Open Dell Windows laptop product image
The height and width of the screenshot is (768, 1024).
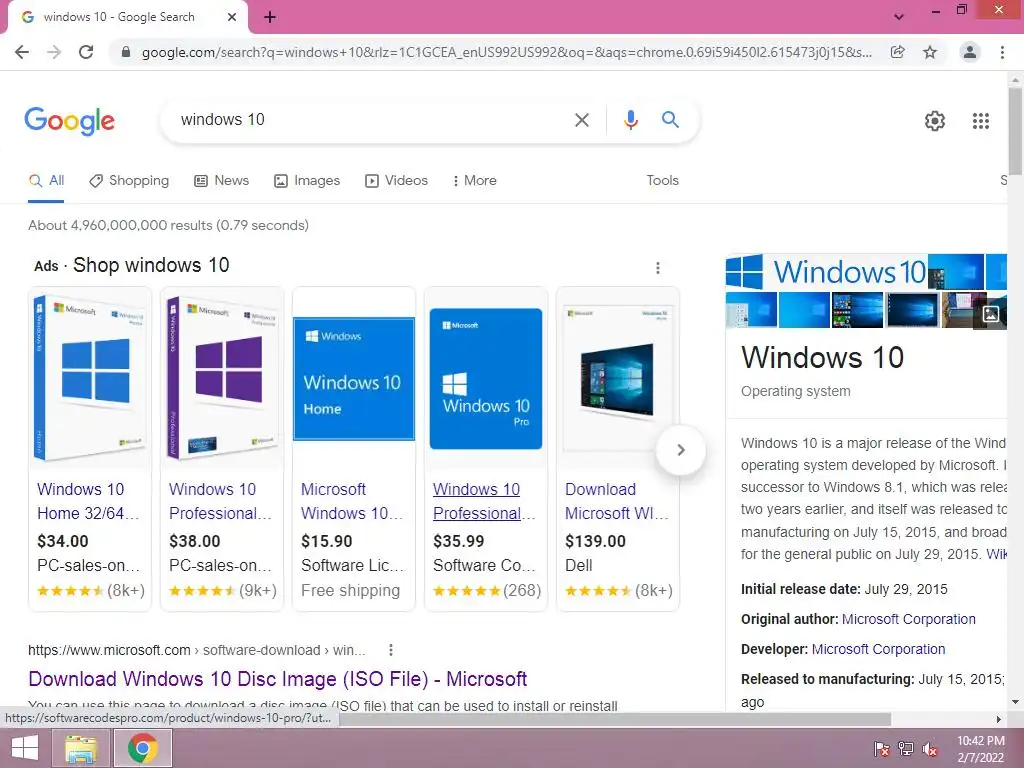[618, 379]
